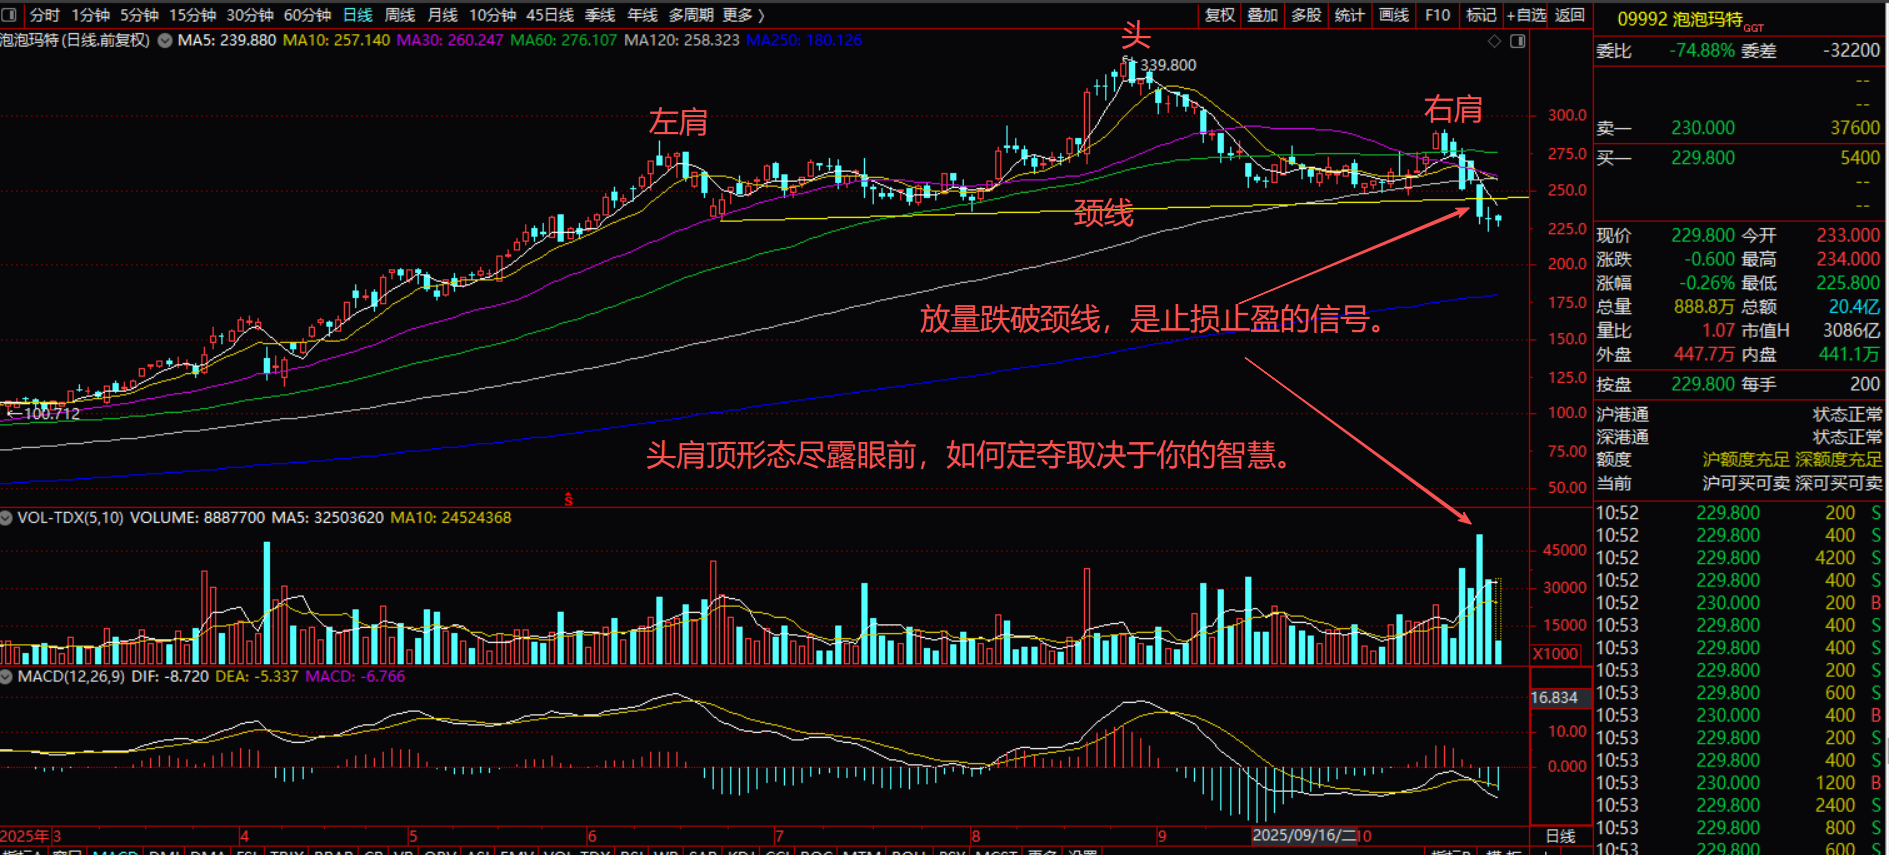This screenshot has height=855, width=1889.
Task: Select the 45日线 period tab
Action: tap(550, 15)
